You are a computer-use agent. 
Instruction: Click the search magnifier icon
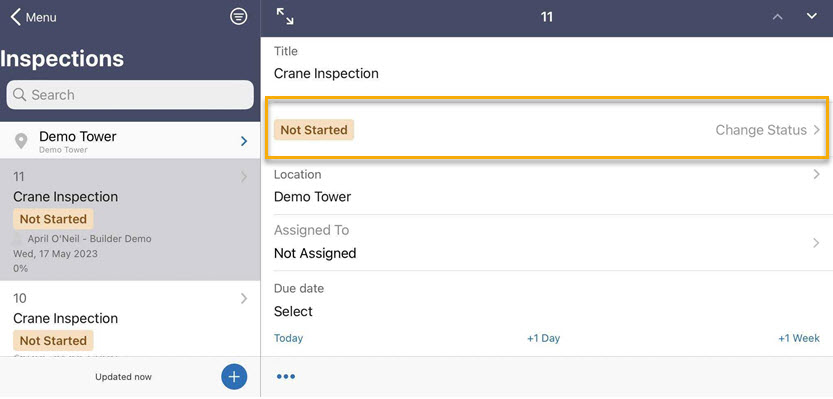click(20, 95)
